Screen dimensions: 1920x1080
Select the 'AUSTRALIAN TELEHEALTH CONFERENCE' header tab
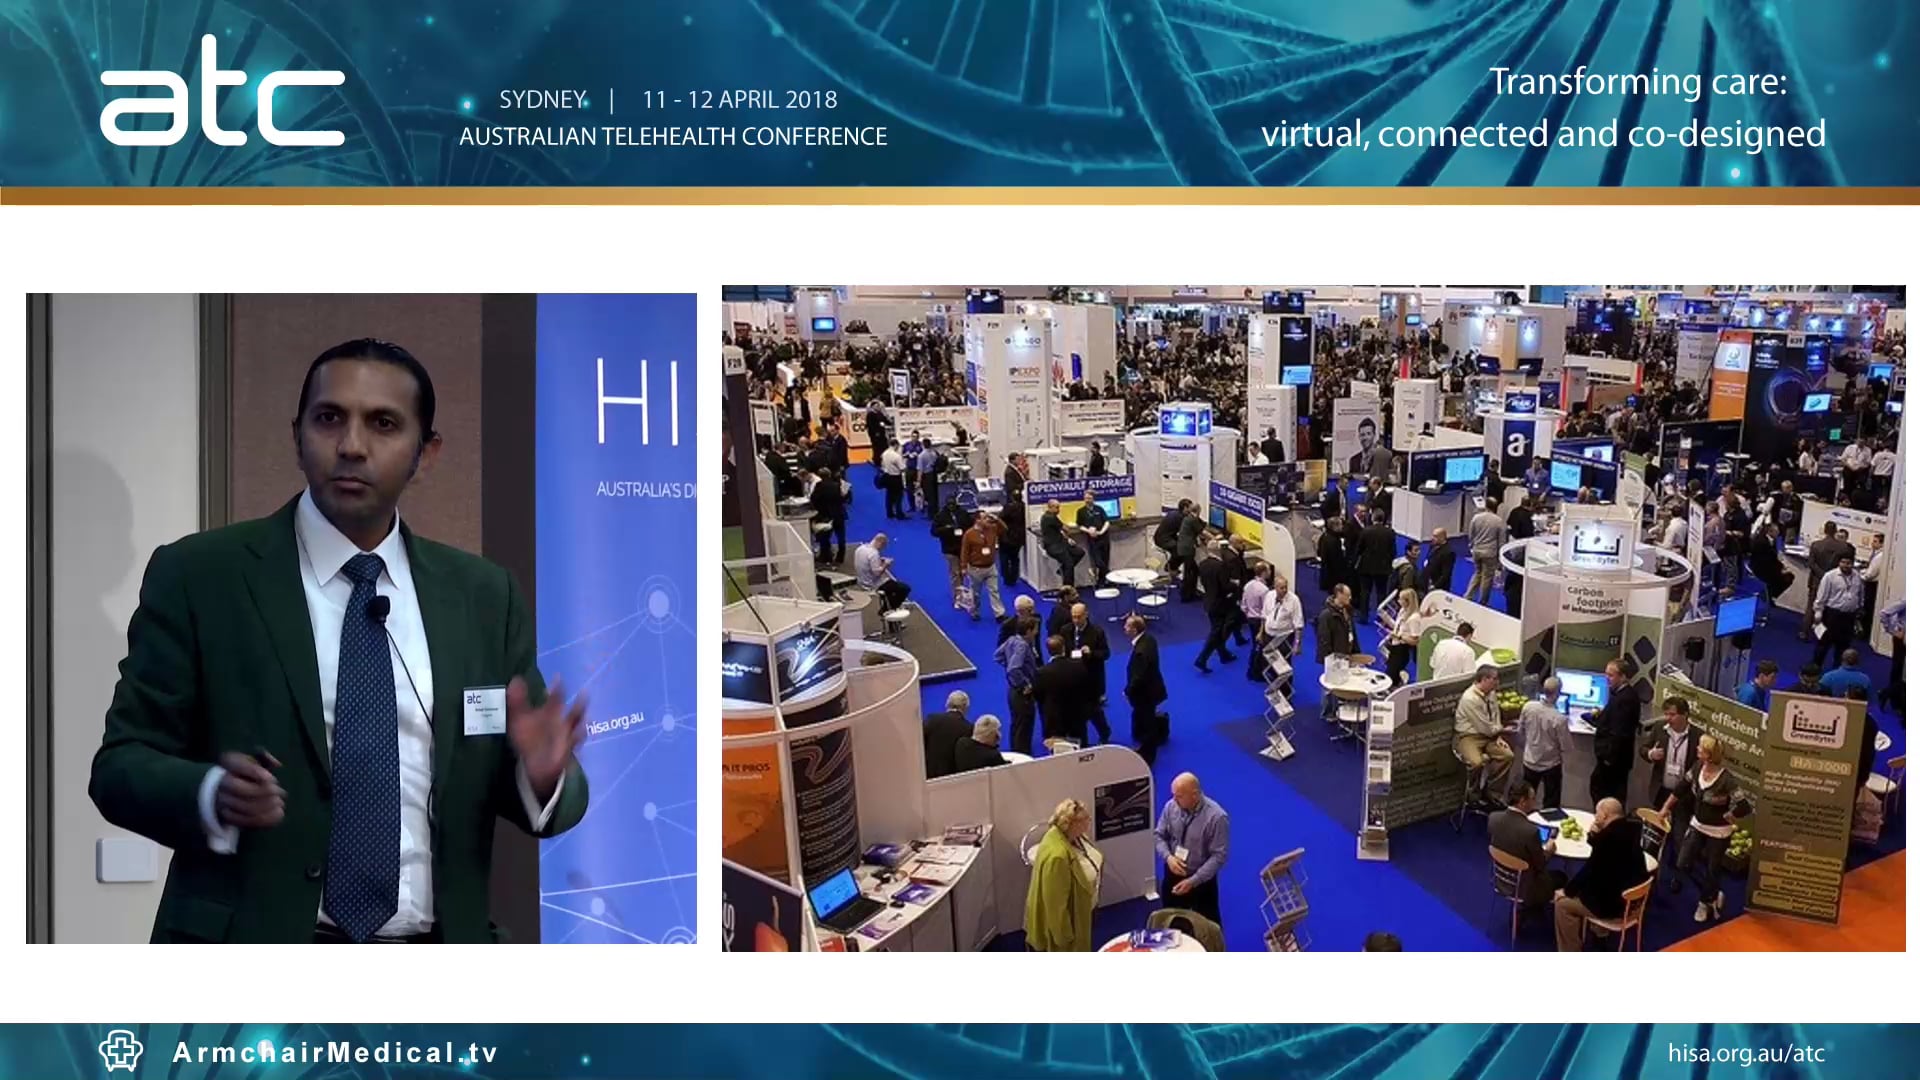click(674, 136)
